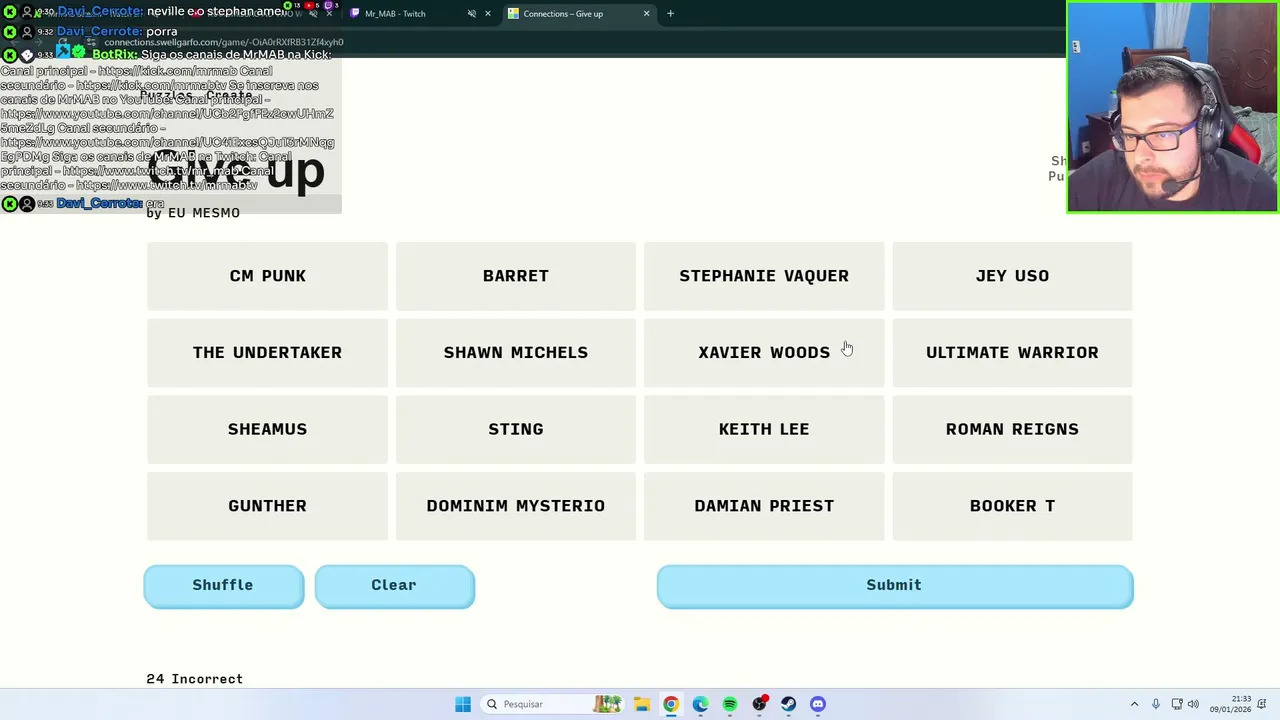Shuffle the puzzle tiles
The height and width of the screenshot is (720, 1280).
click(223, 586)
